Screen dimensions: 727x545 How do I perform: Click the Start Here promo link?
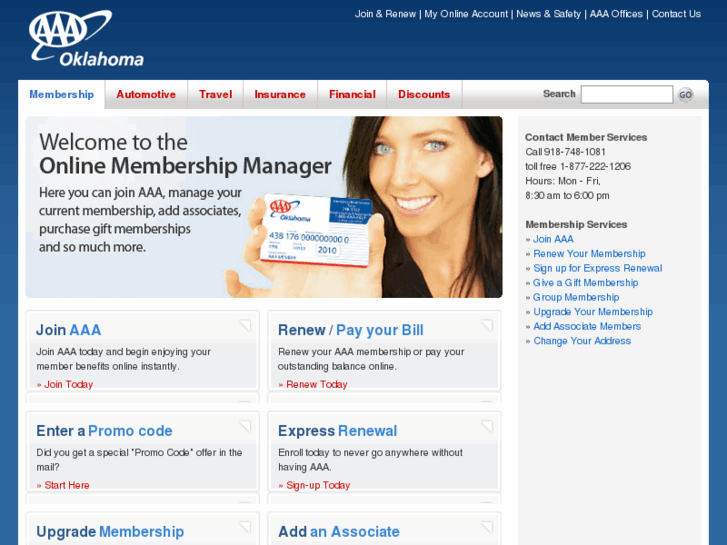click(67, 485)
